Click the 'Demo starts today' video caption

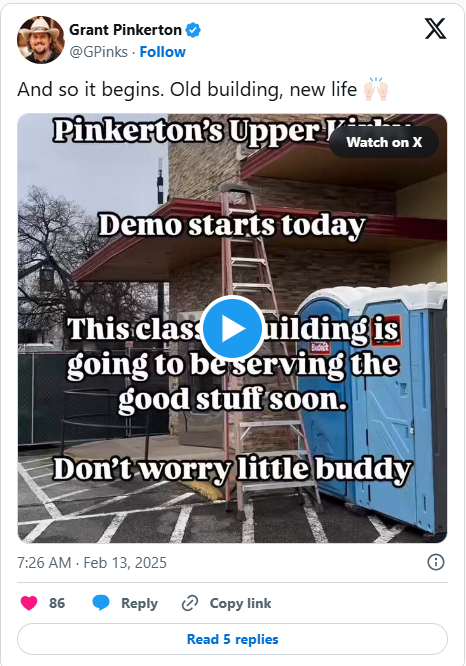(232, 225)
